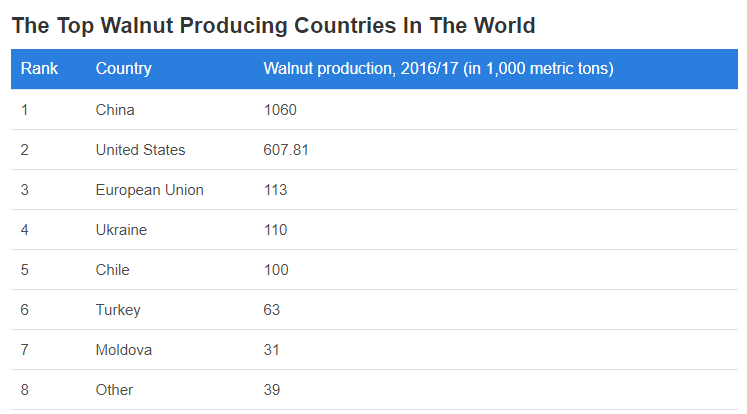
Task: Click Moldova's production value 31
Action: [x=271, y=350]
